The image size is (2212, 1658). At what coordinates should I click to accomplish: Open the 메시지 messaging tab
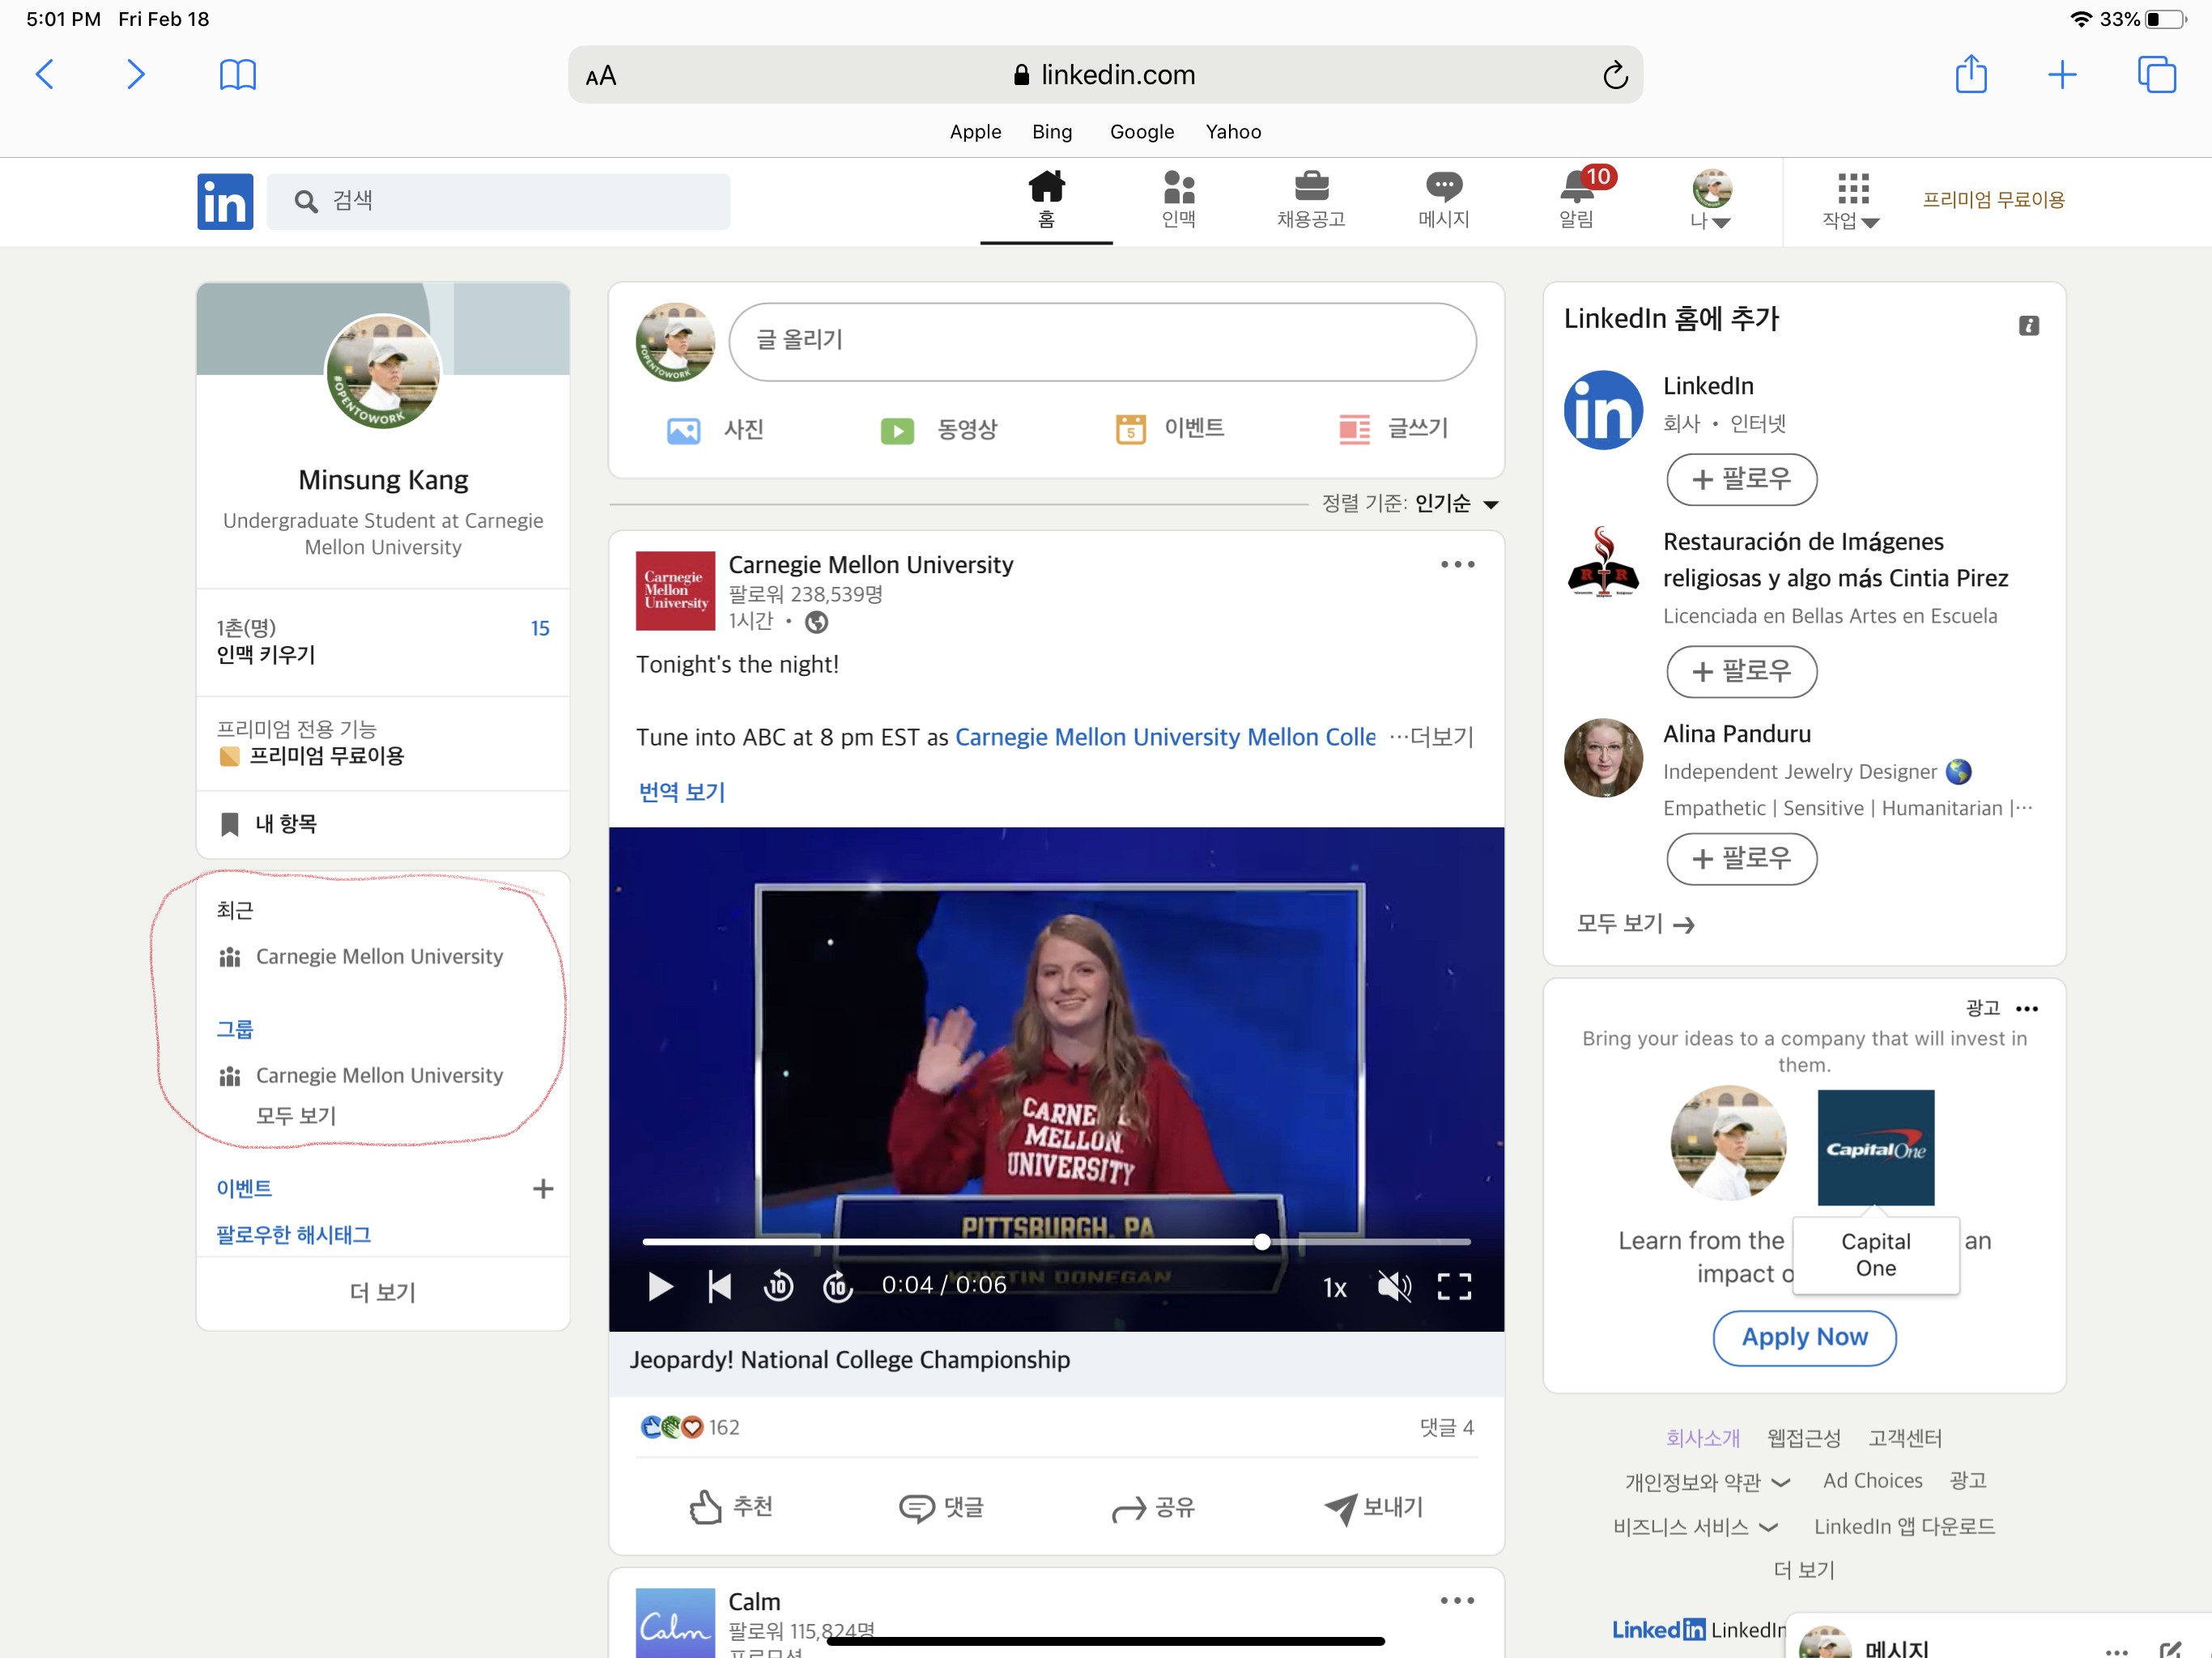1444,200
